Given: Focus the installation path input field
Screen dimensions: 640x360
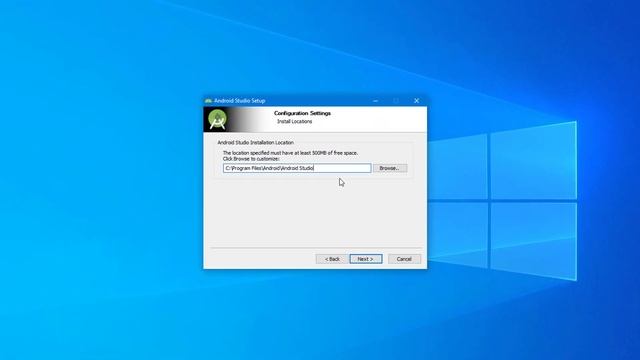Looking at the screenshot, I should [297, 168].
